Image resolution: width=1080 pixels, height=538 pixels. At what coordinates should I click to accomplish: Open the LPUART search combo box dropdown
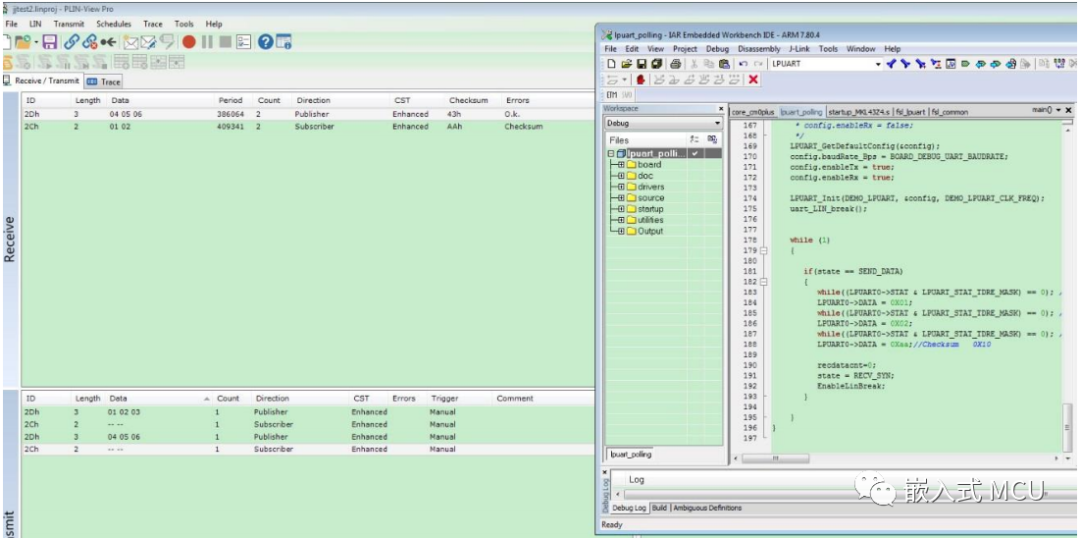878,64
